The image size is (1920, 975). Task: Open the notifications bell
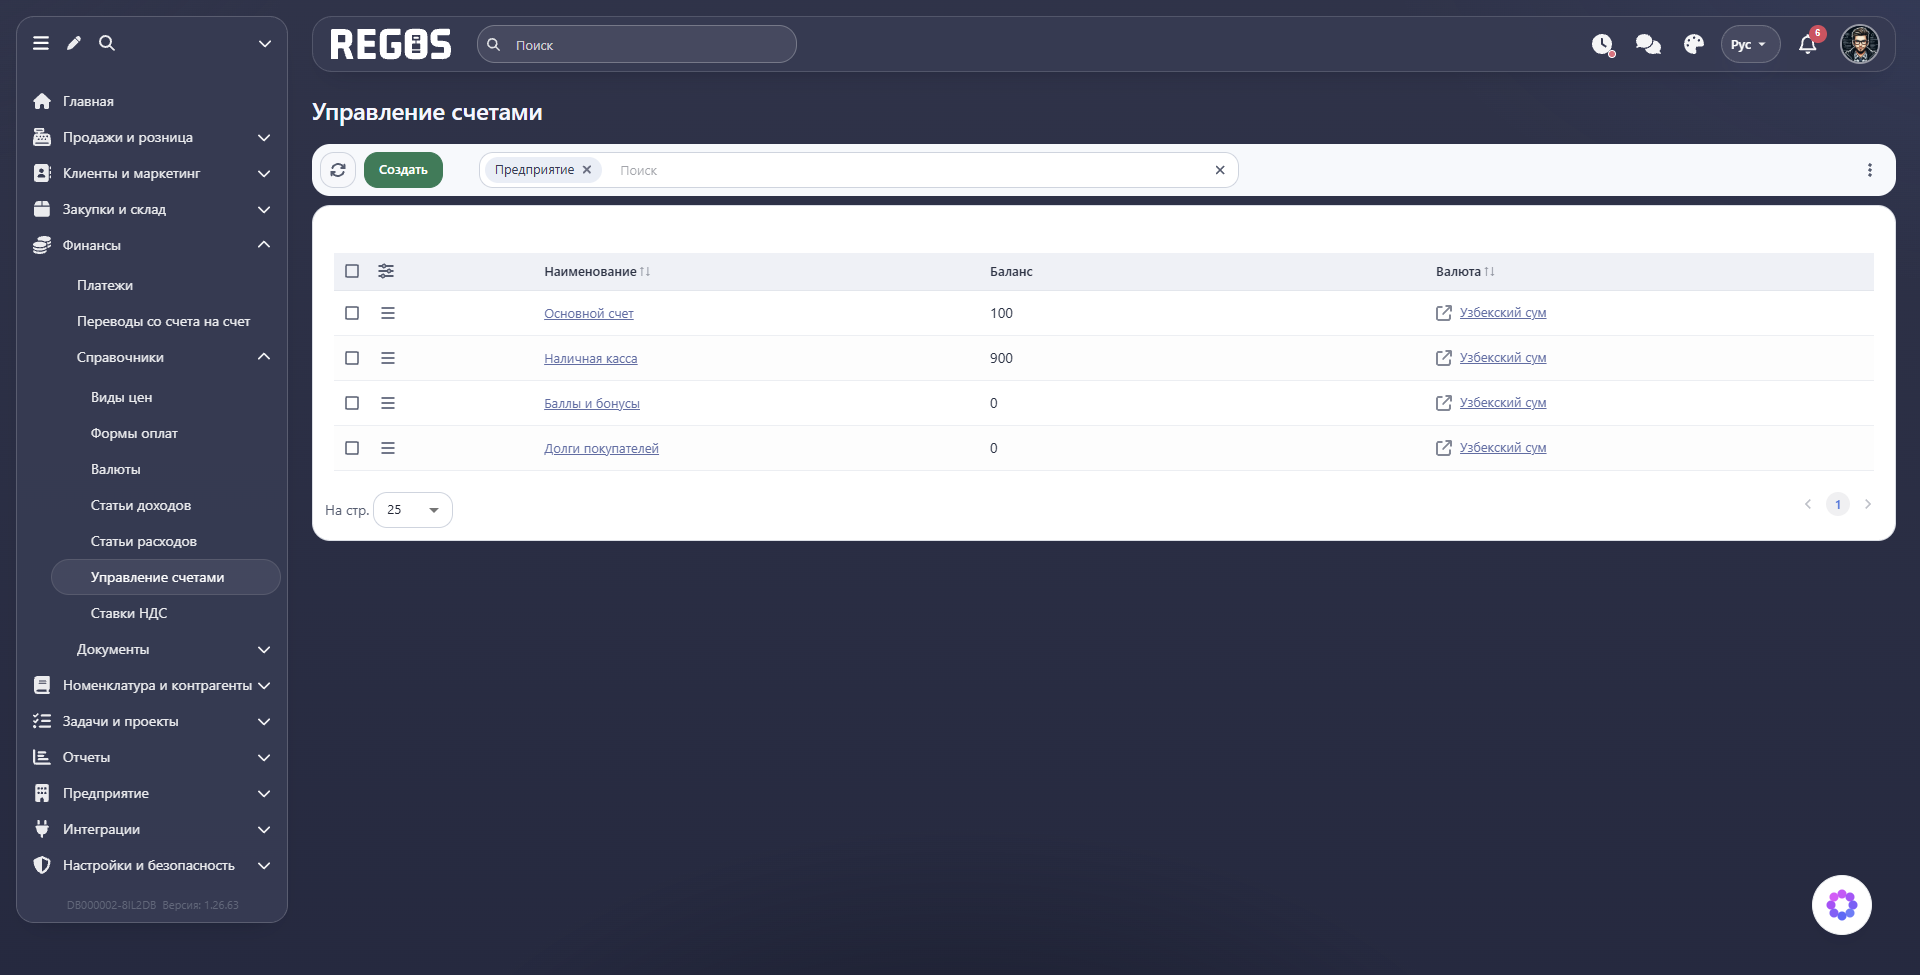[x=1808, y=44]
